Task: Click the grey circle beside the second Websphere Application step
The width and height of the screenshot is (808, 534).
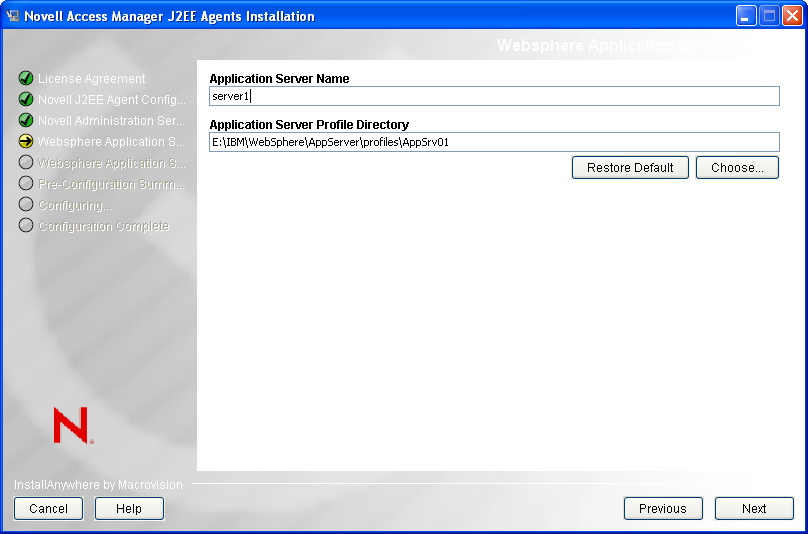Action: [26, 162]
